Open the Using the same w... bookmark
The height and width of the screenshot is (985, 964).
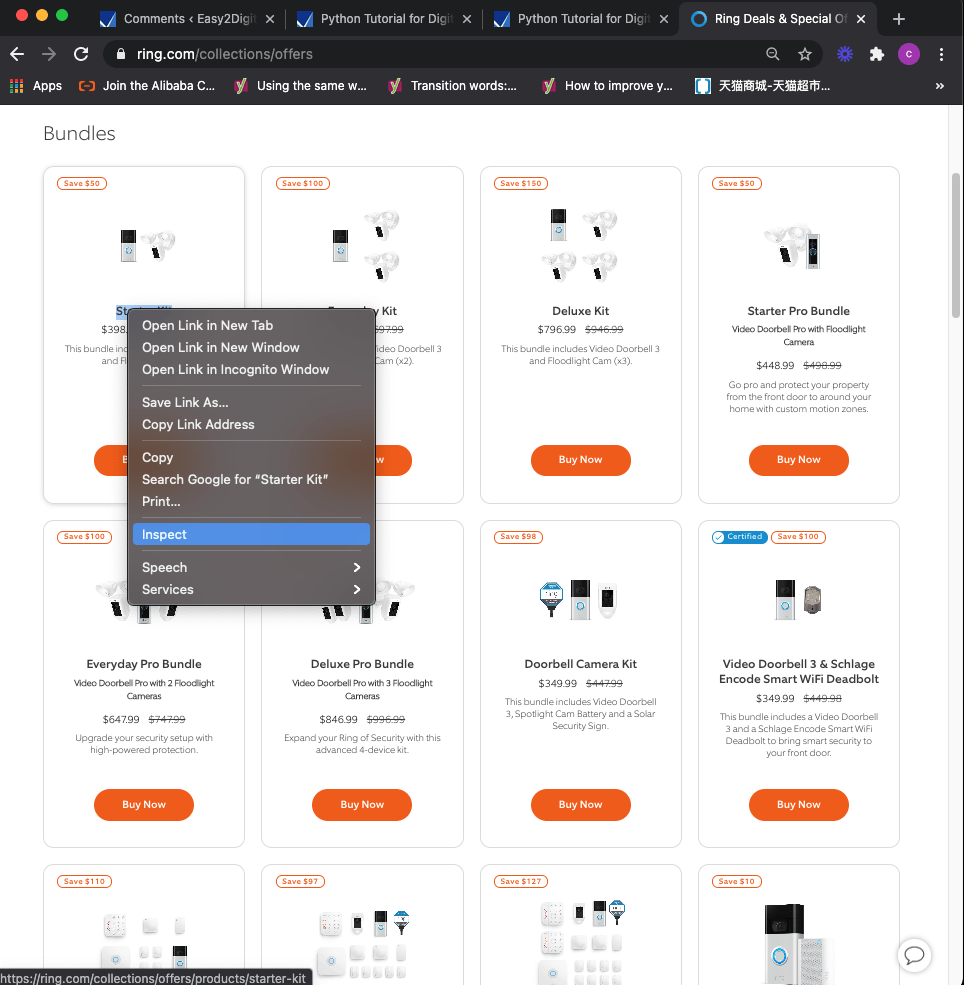pos(300,86)
